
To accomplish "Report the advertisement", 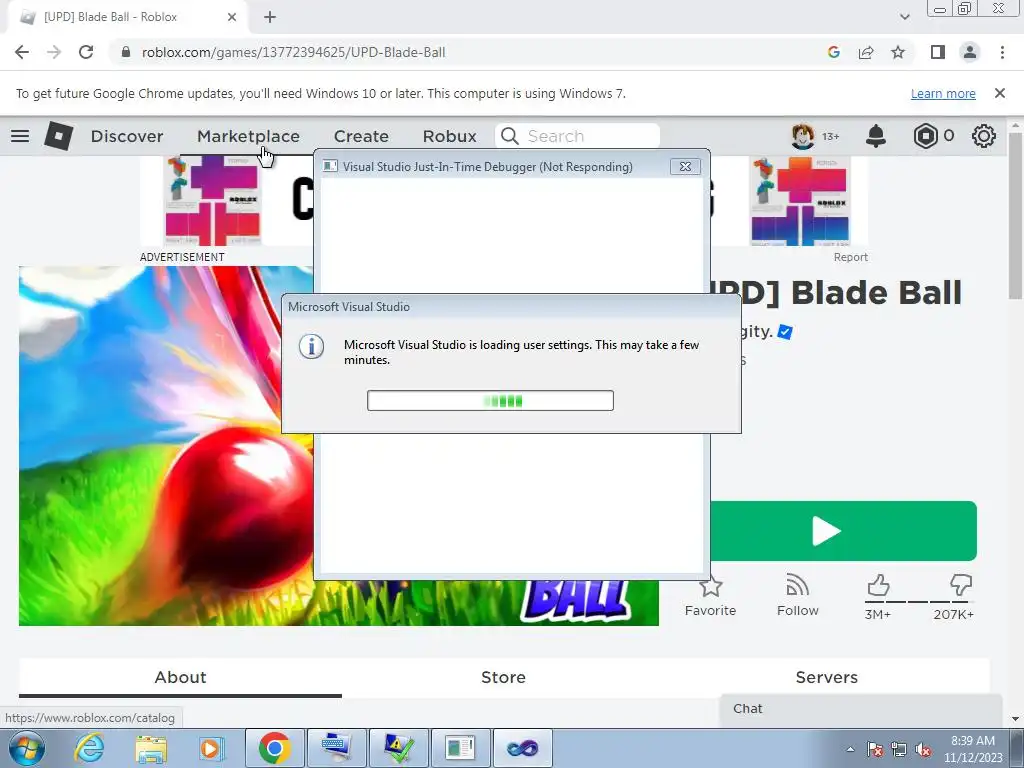I will click(850, 257).
